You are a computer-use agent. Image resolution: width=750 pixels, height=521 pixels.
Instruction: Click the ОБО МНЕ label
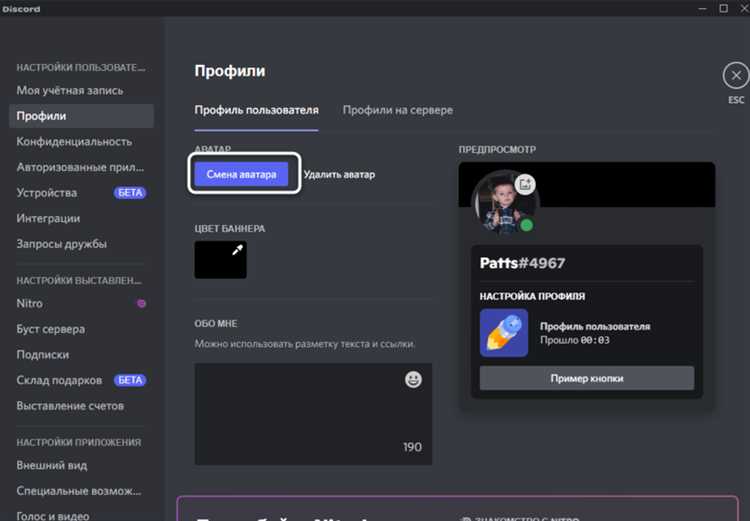[216, 324]
